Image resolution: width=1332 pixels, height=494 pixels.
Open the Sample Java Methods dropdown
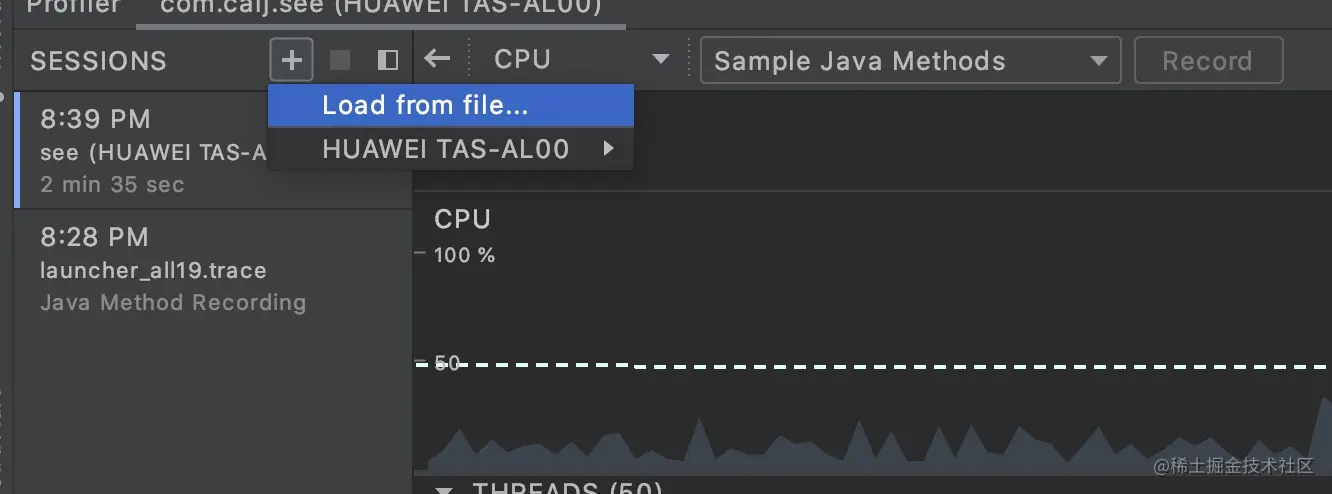(x=910, y=60)
